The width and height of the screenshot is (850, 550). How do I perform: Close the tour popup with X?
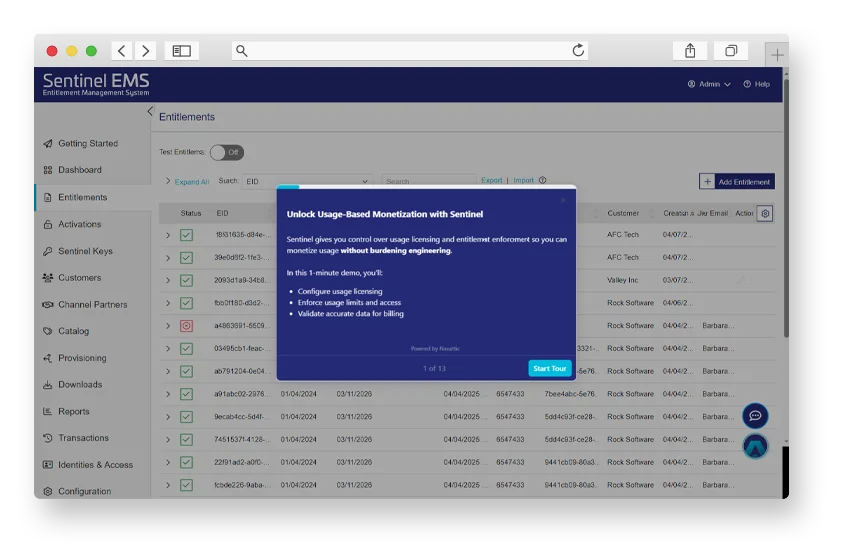coord(563,200)
